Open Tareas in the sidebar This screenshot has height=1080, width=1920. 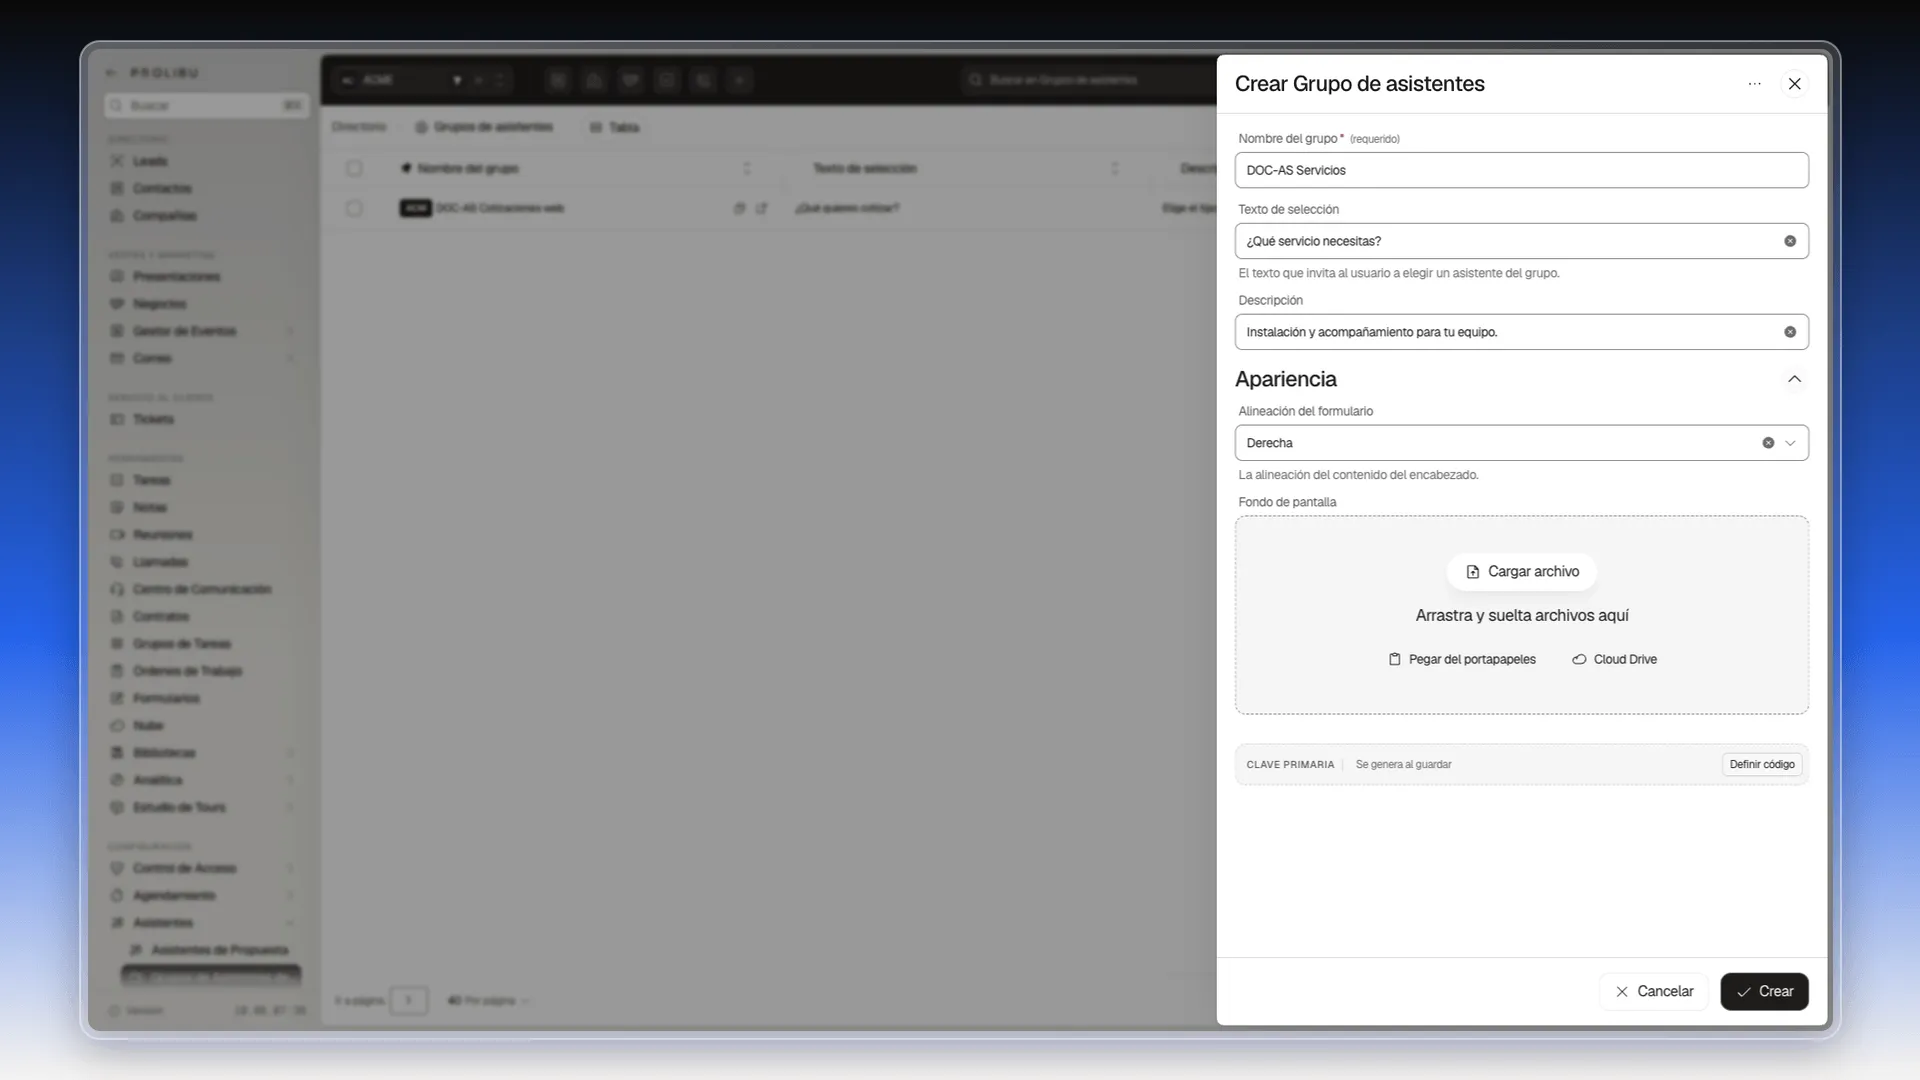(x=151, y=480)
